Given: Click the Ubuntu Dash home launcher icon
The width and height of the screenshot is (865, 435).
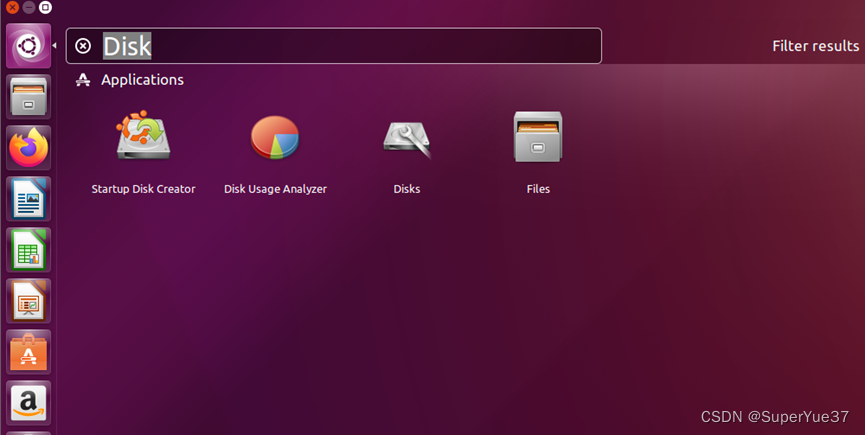Looking at the screenshot, I should 29,46.
